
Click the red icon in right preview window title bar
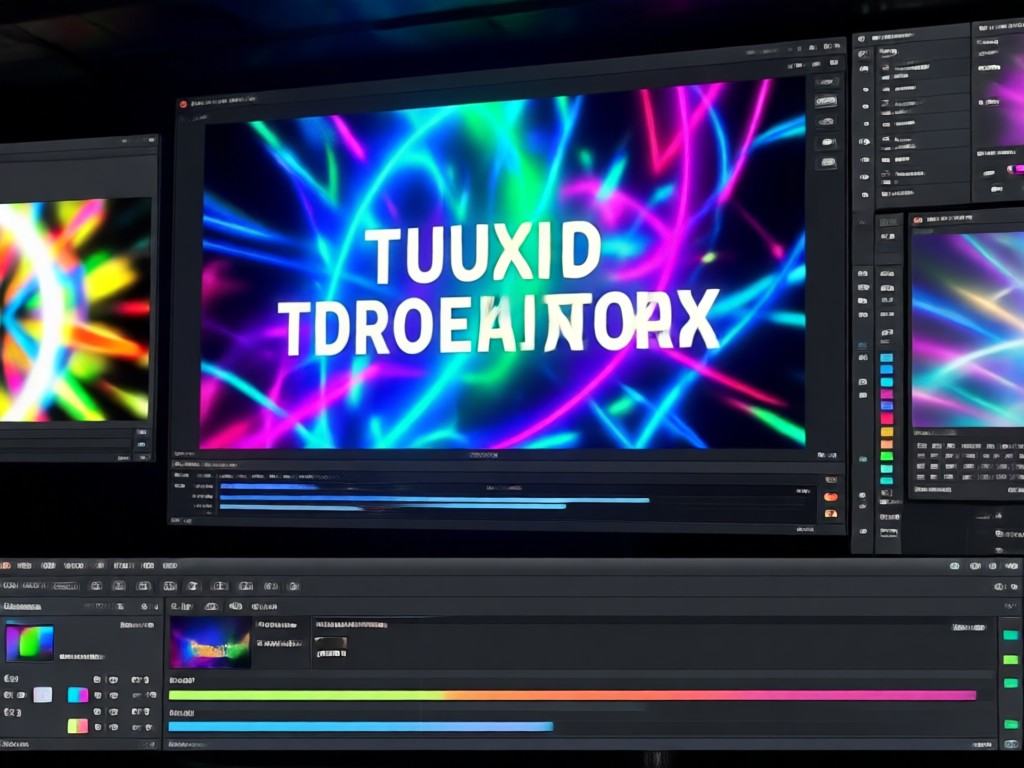918,220
